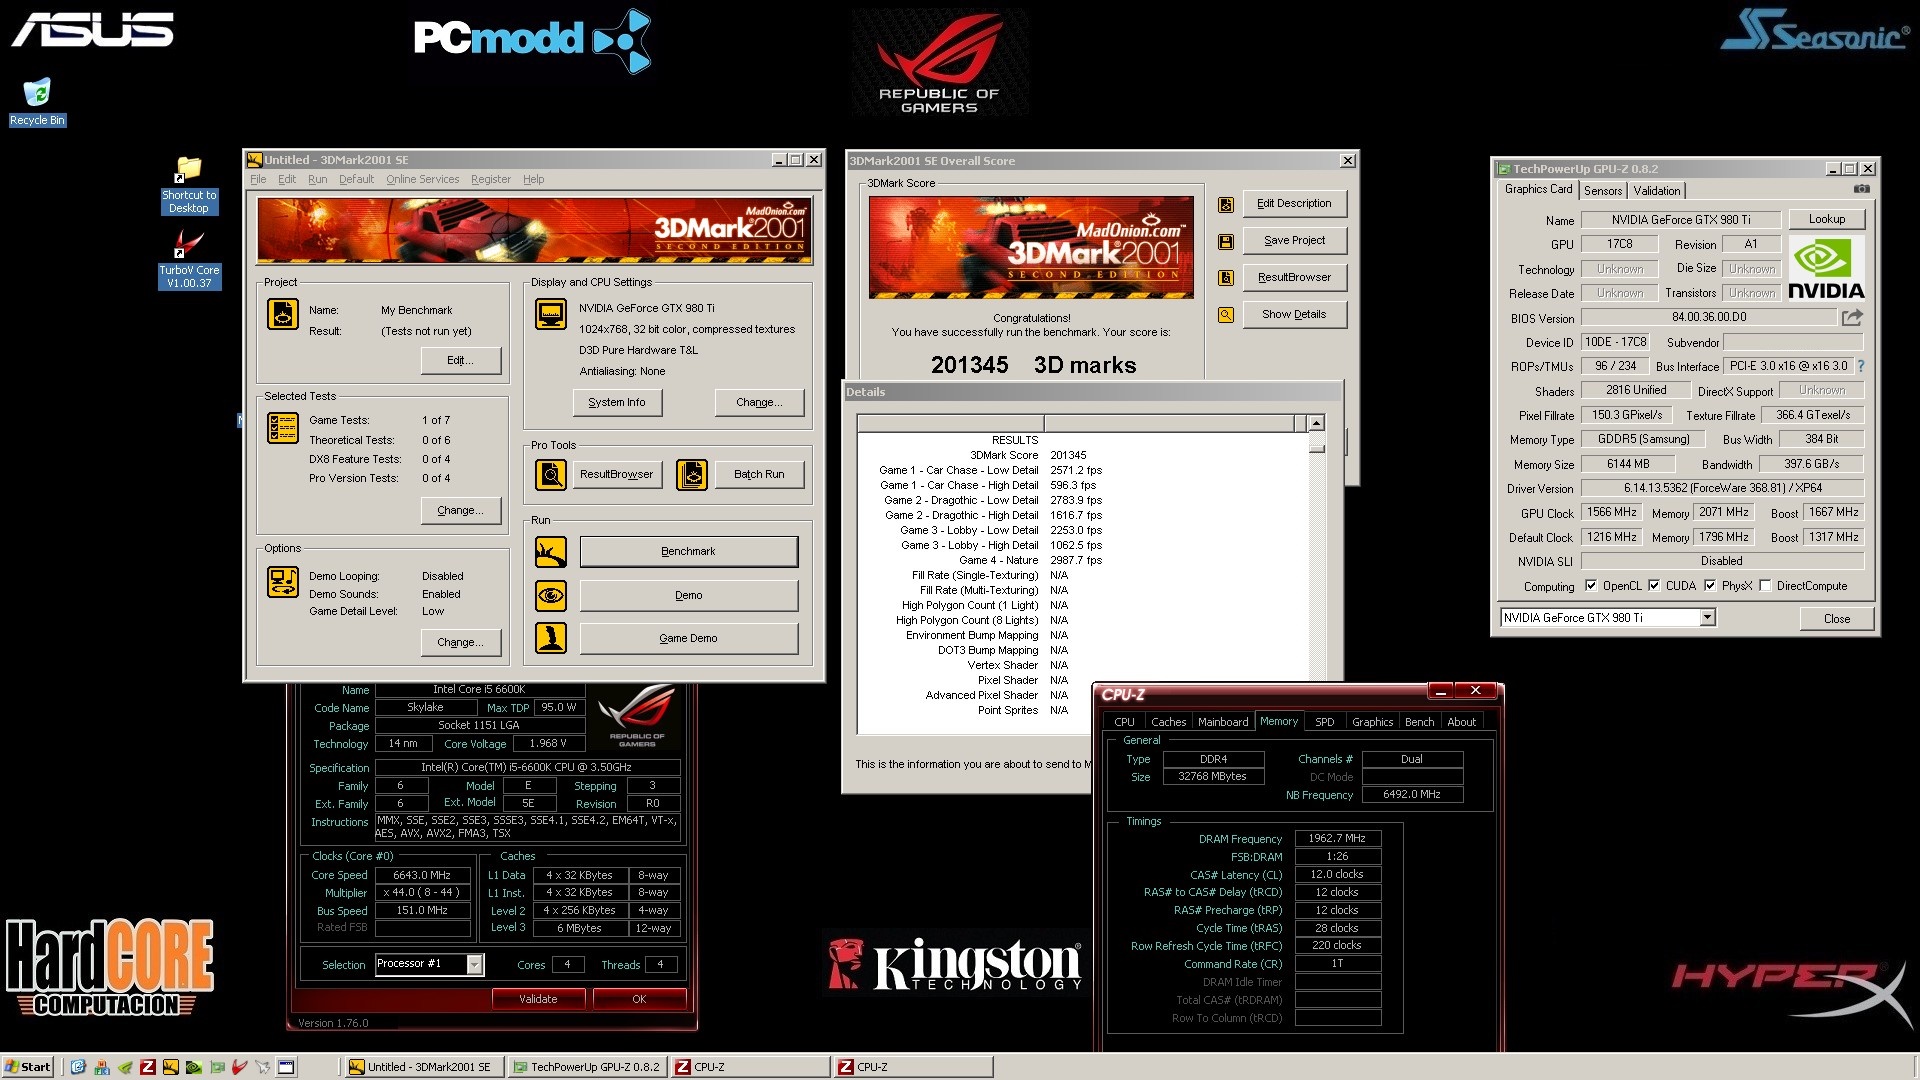Click the BIOS export share icon in GPU-Z

coord(1852,318)
